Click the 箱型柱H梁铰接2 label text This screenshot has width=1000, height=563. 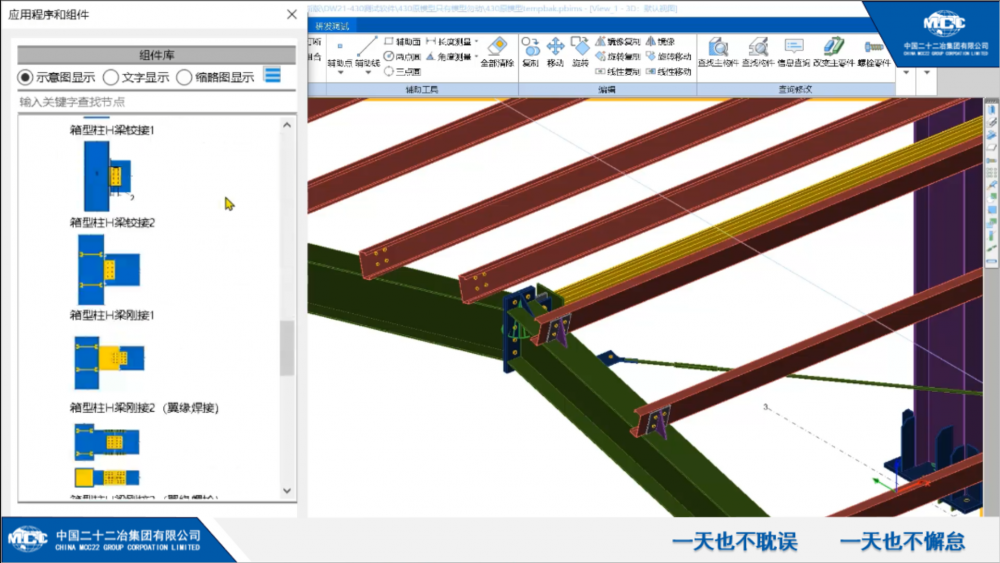tap(112, 223)
